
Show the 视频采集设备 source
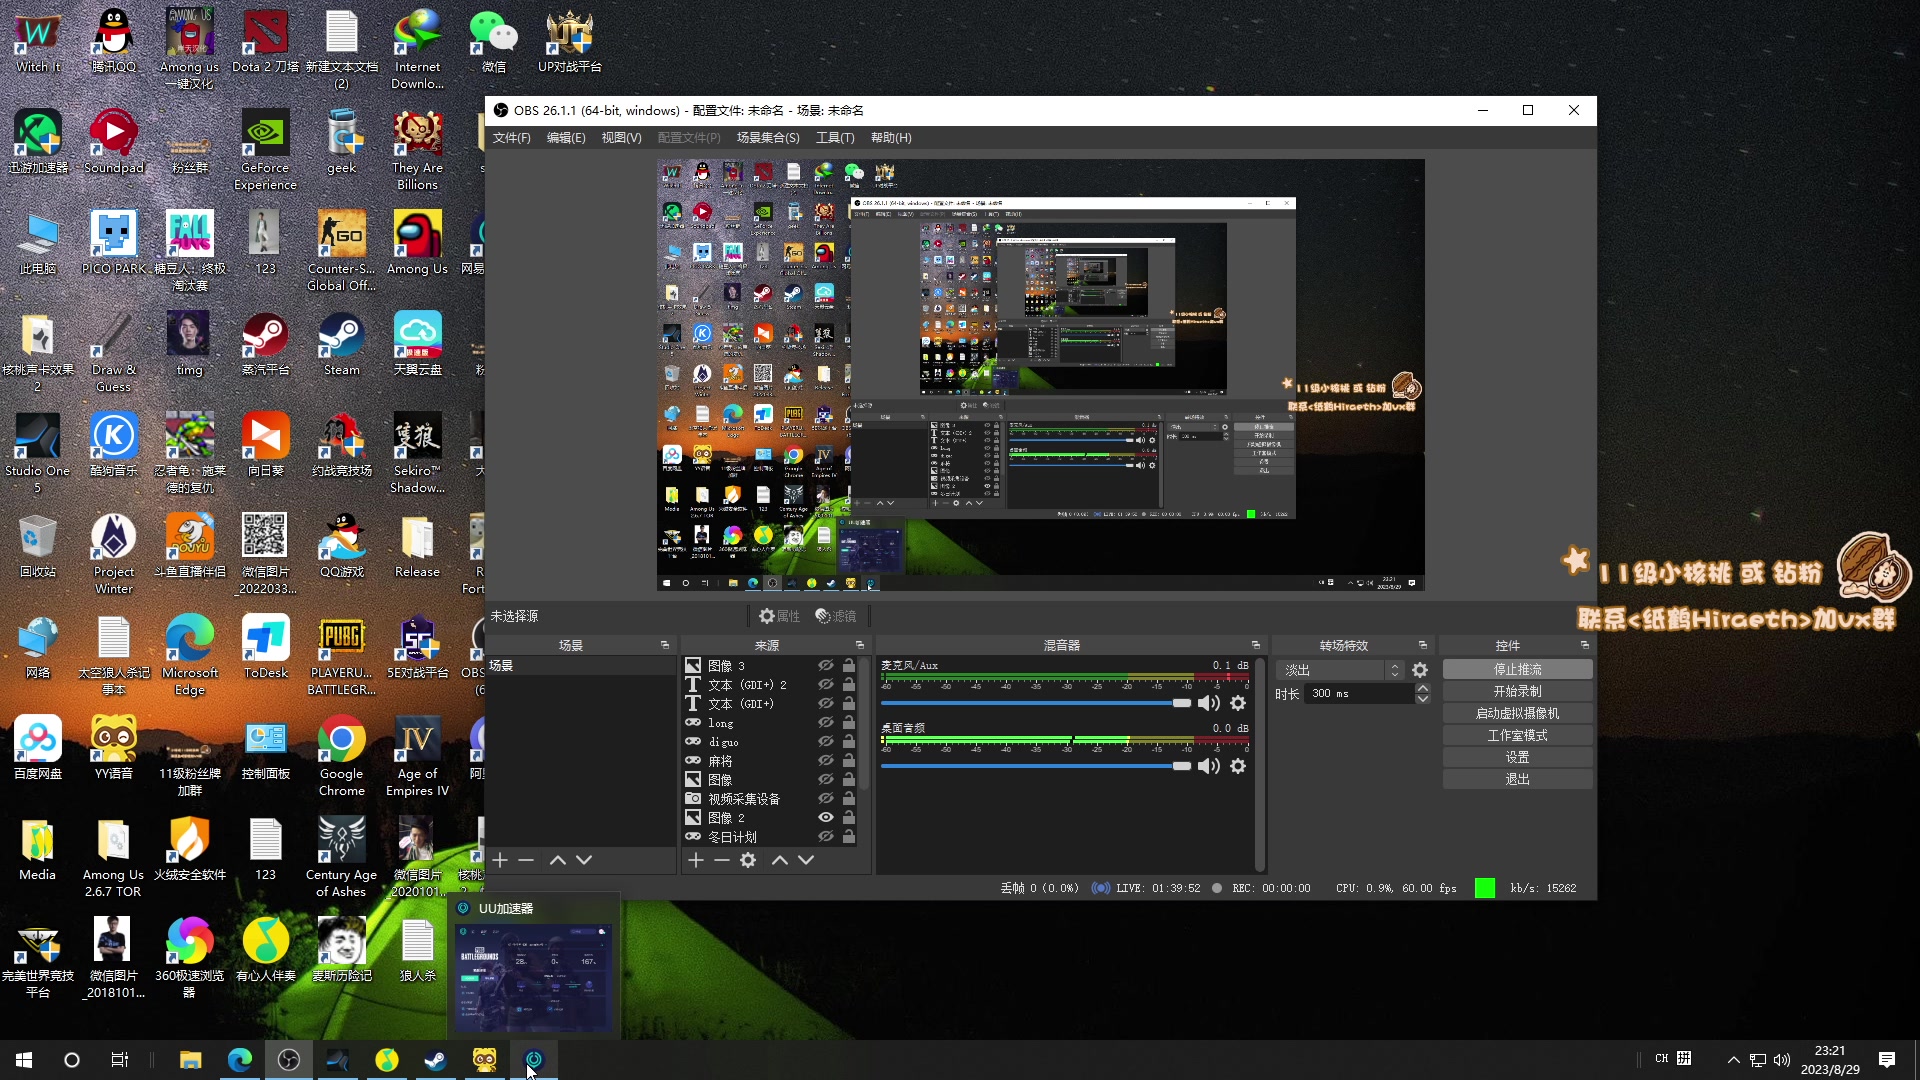pos(826,799)
